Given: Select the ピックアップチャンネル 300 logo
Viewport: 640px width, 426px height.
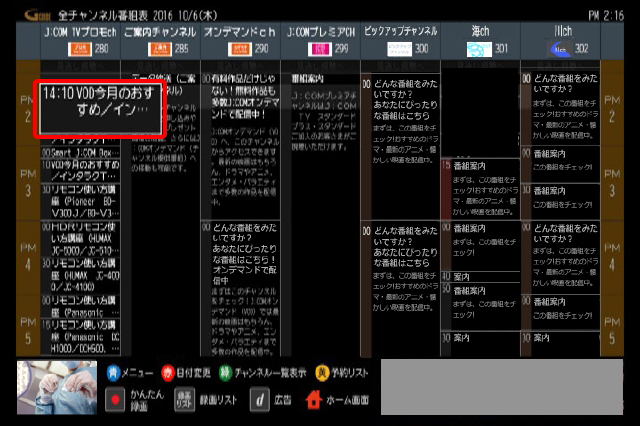Looking at the screenshot, I should point(400,49).
